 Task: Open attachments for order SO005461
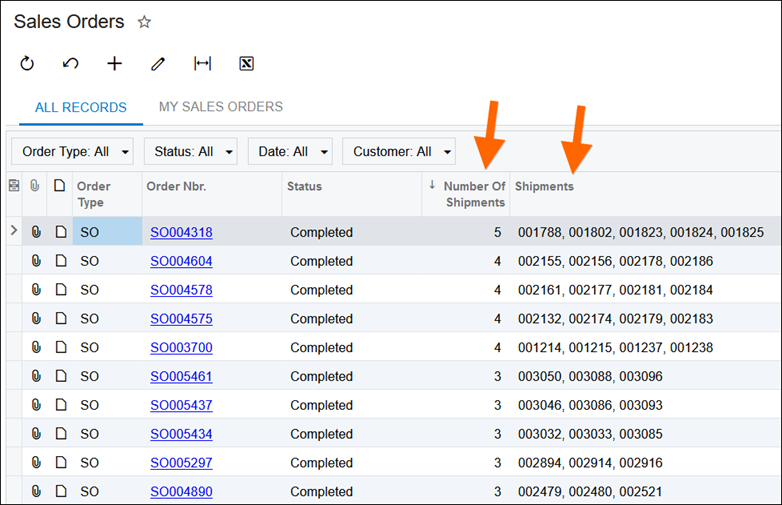[x=36, y=376]
